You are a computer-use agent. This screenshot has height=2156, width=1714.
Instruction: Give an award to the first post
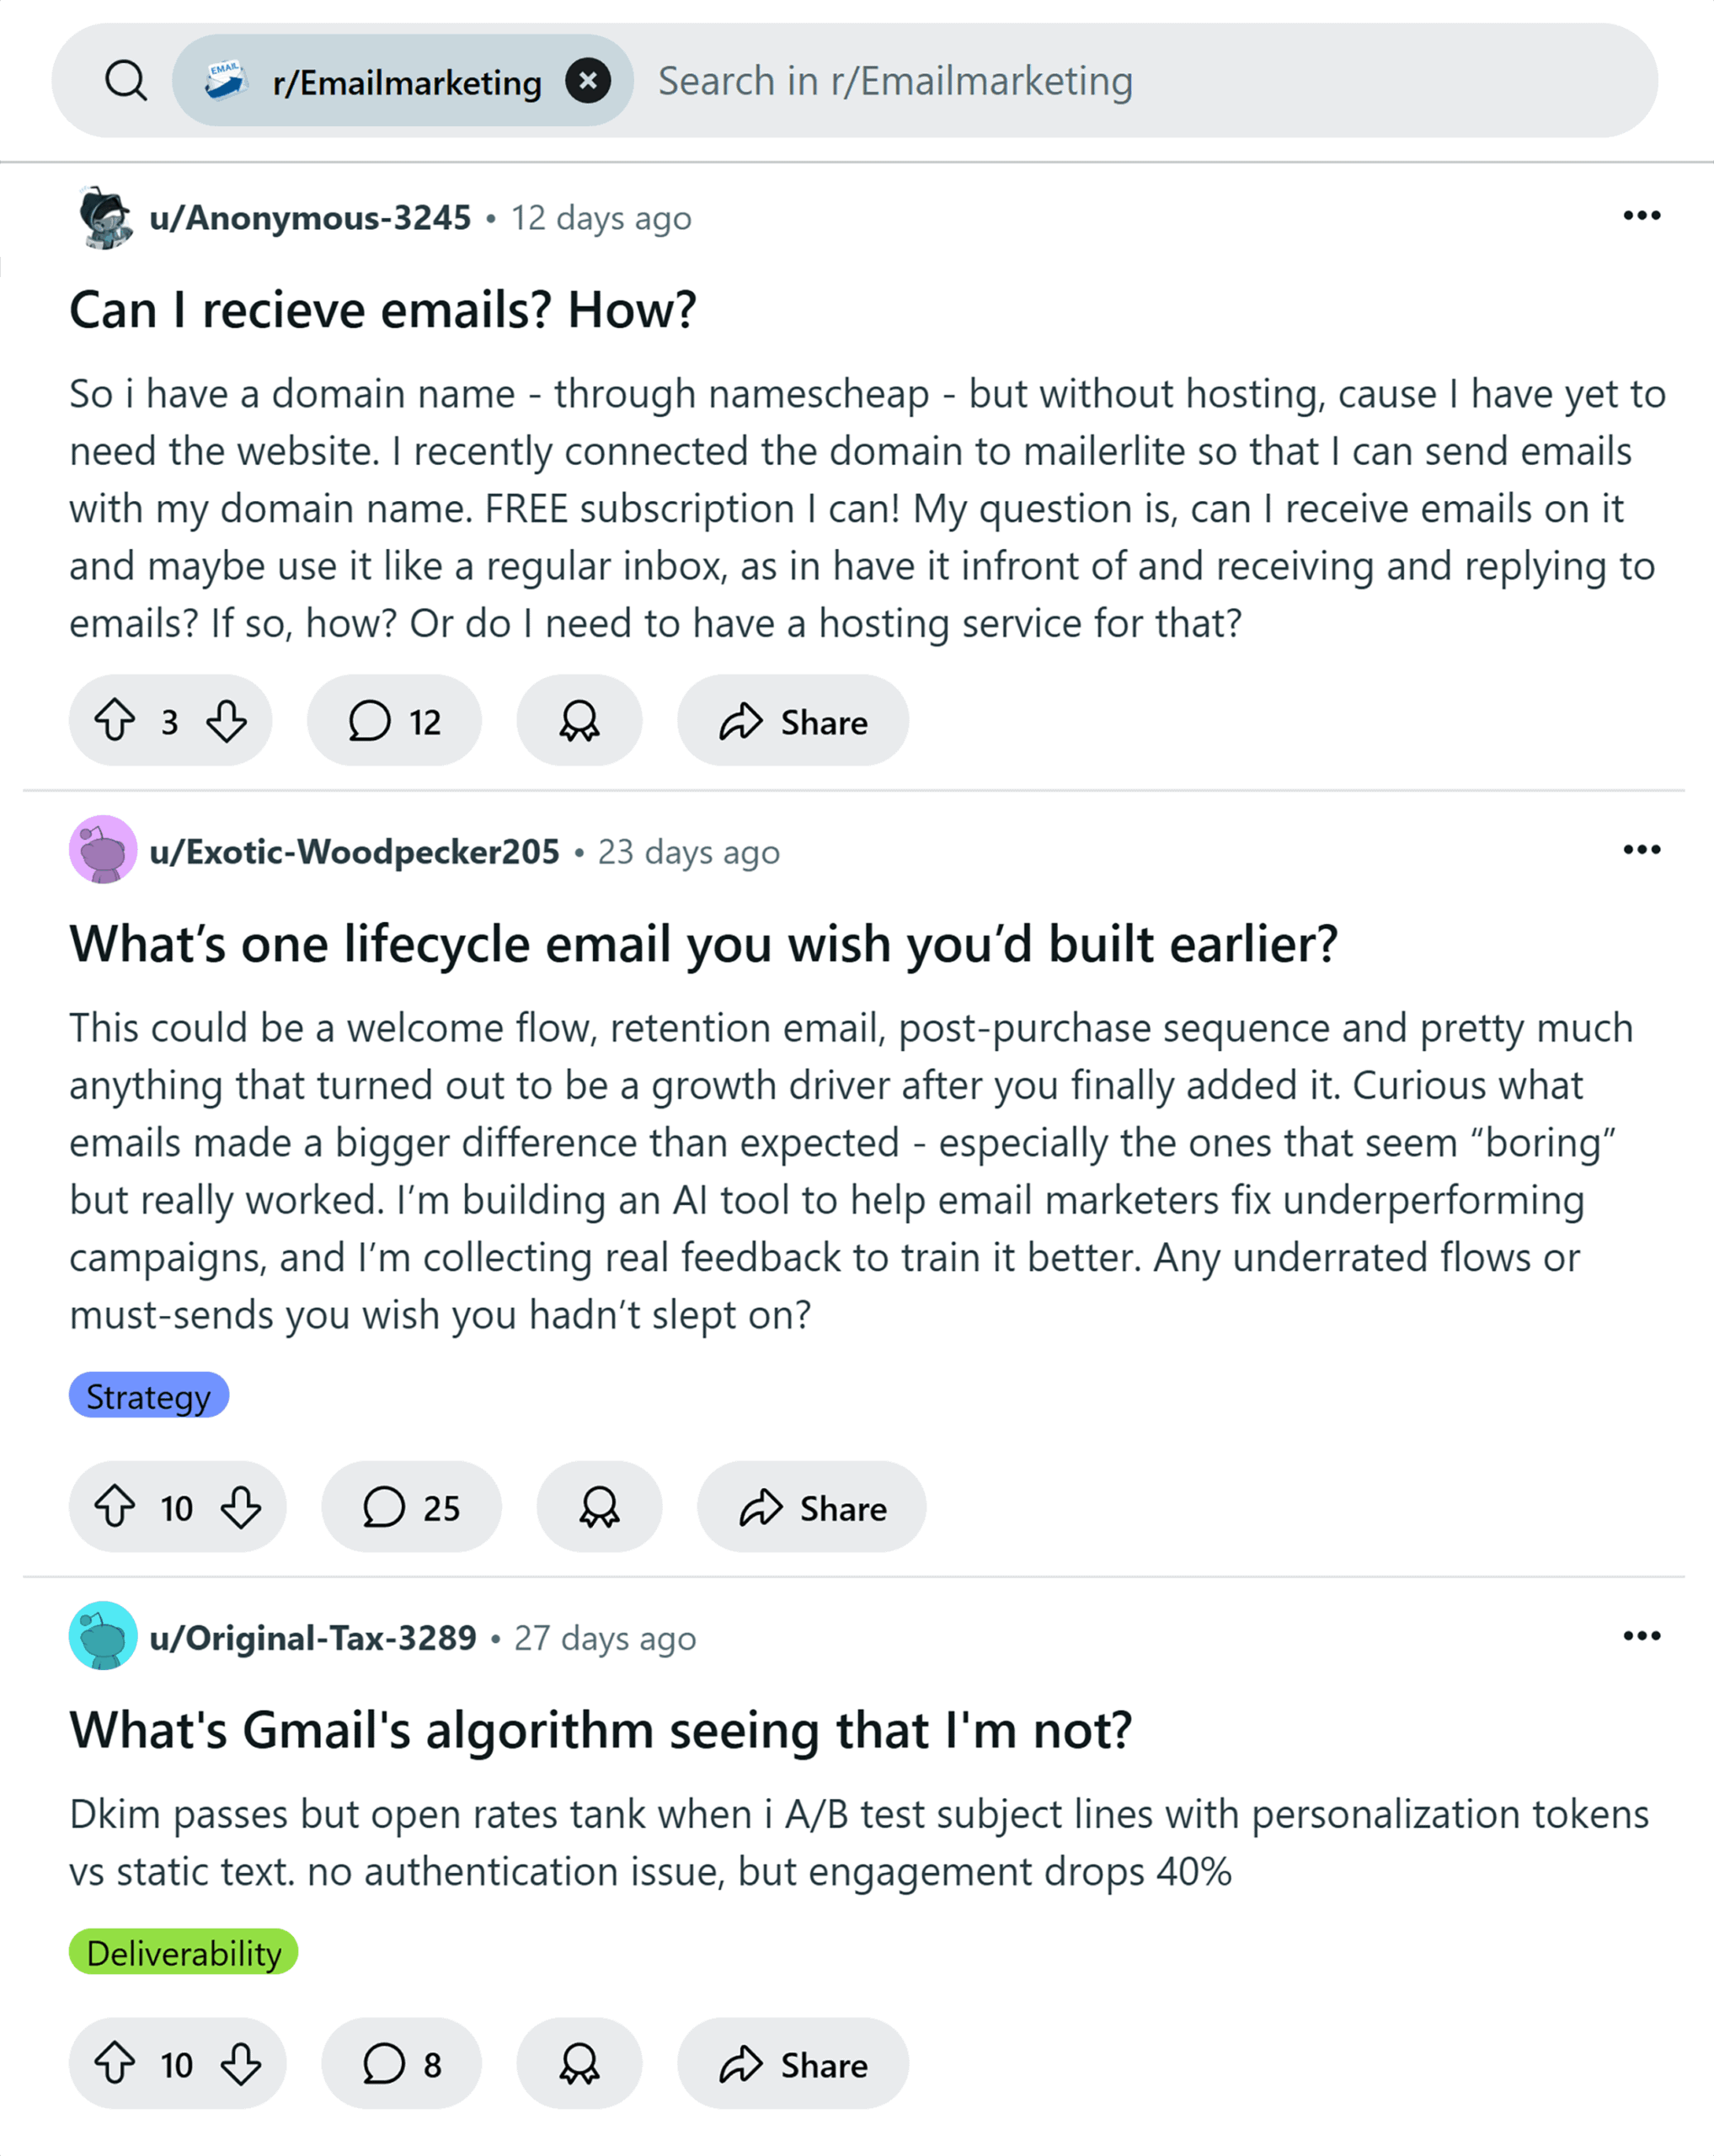(579, 721)
